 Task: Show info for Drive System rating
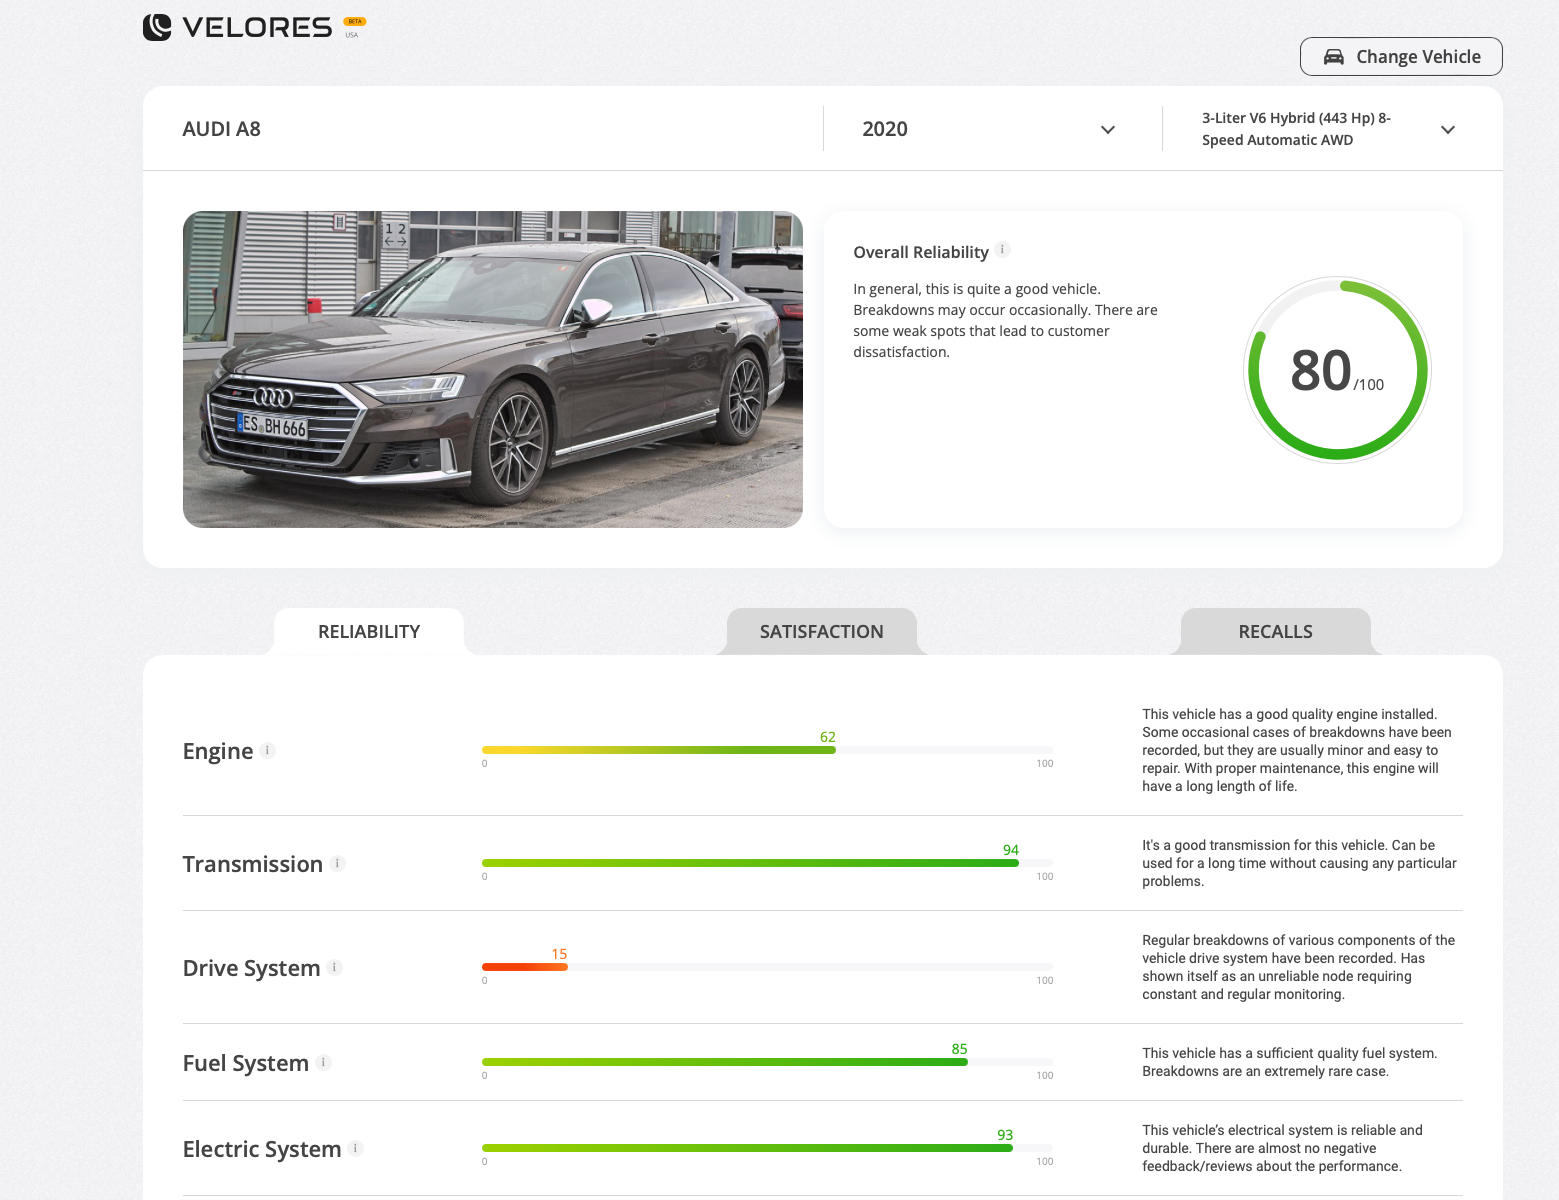coord(335,967)
